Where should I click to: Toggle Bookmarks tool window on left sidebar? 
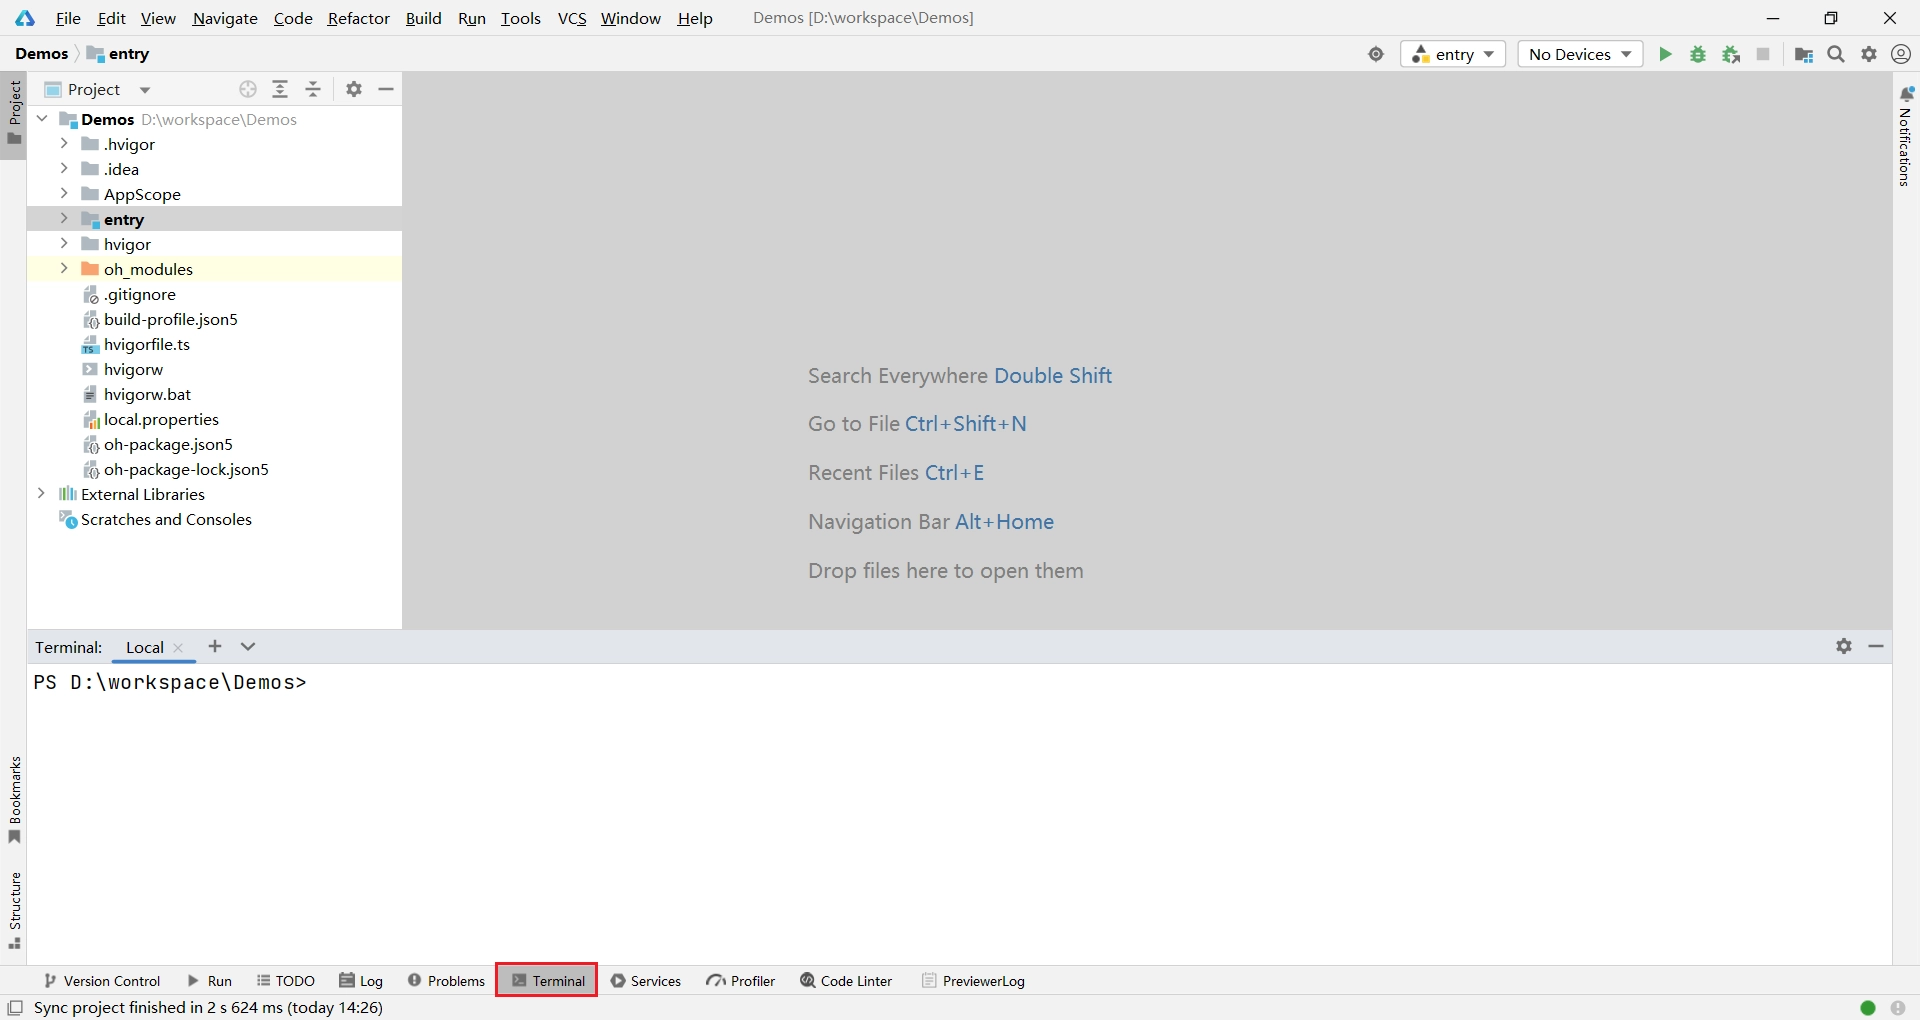click(x=14, y=800)
